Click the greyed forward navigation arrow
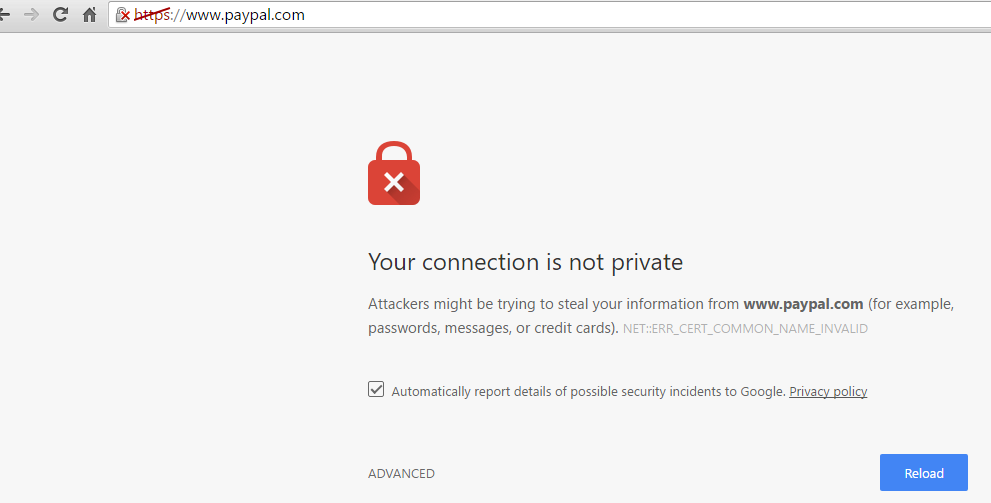This screenshot has height=503, width=991. [31, 15]
